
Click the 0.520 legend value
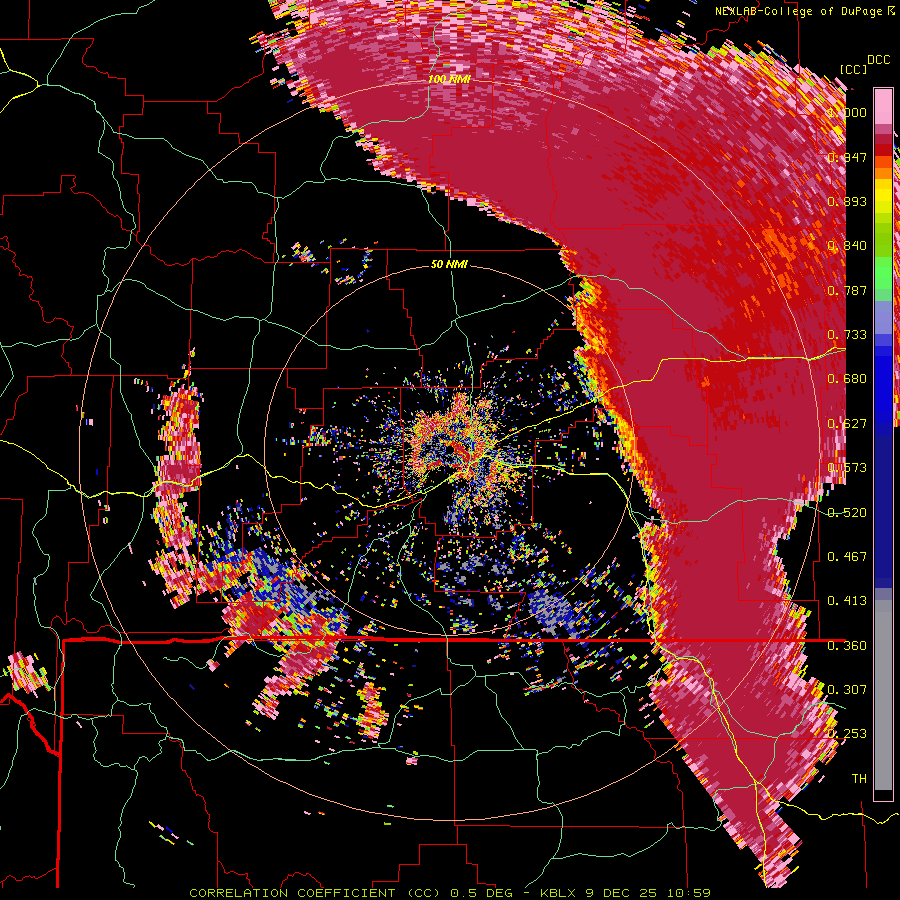[x=847, y=513]
